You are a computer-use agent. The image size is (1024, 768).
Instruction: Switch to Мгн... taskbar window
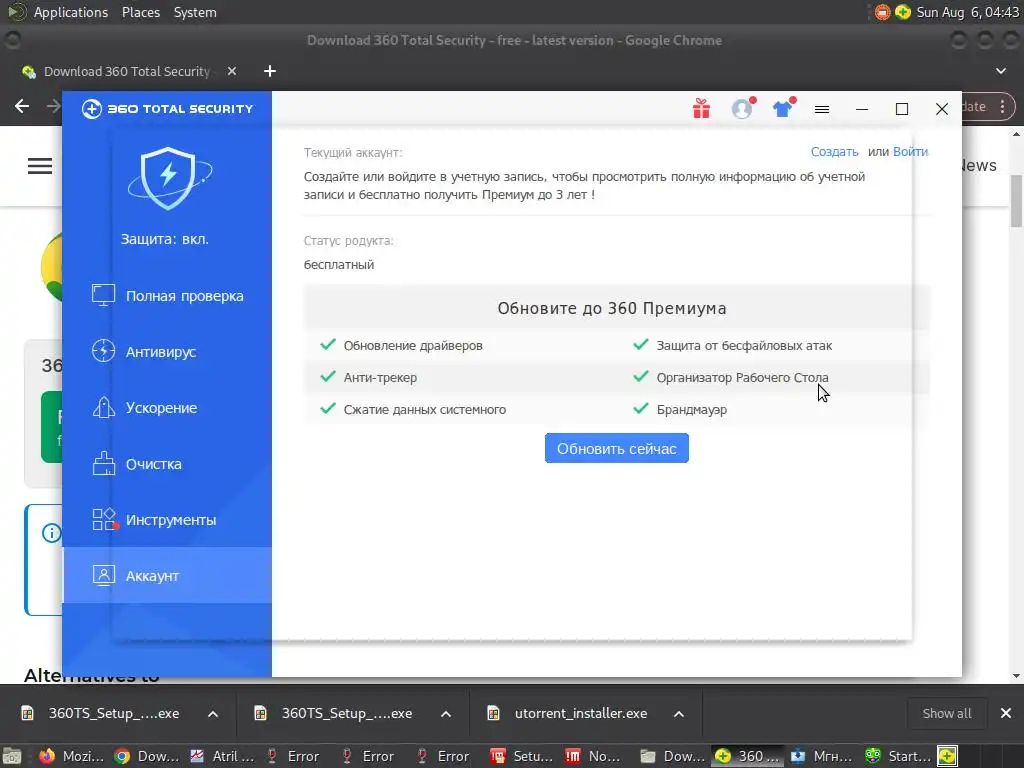pos(822,756)
